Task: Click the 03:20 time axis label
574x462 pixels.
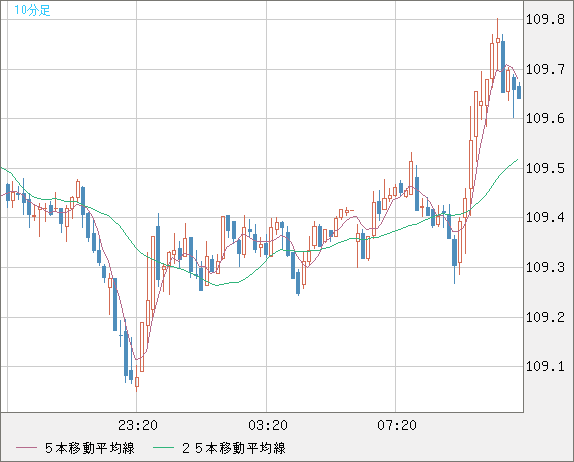Action: [x=268, y=425]
